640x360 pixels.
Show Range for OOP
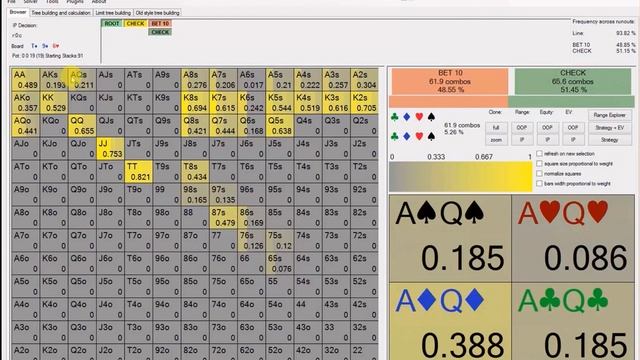[522, 128]
